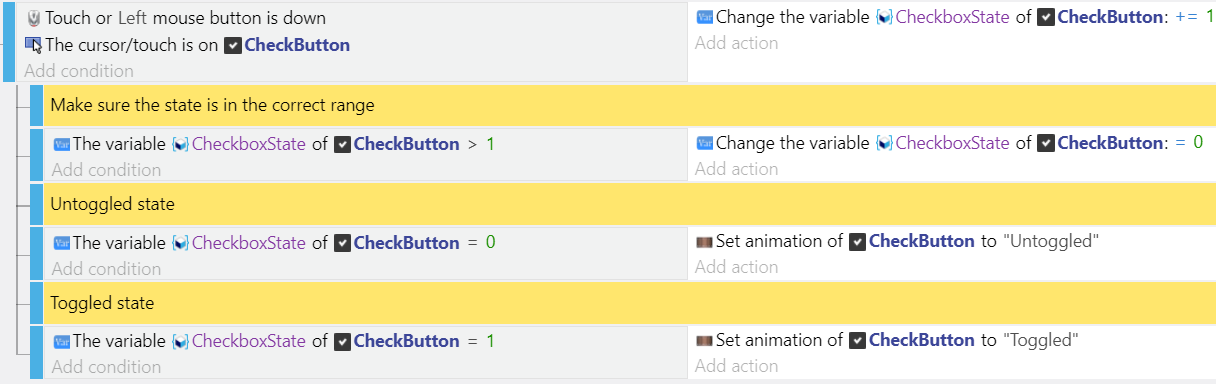Click the CheckButton object icon in cursor condition
Image resolution: width=1216 pixels, height=384 pixels.
click(x=232, y=45)
